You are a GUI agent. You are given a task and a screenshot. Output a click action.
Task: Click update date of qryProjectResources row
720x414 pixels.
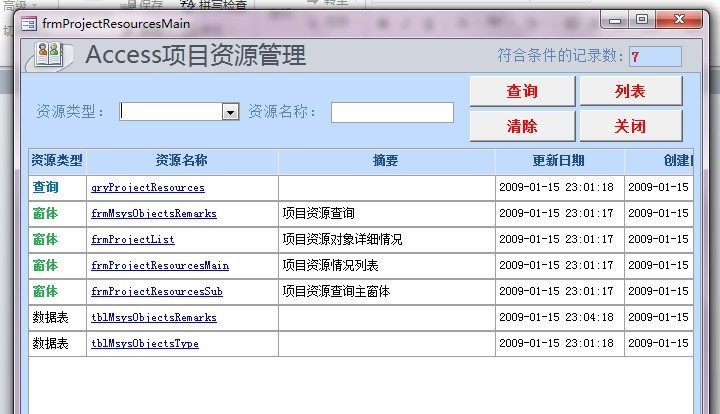click(x=559, y=187)
